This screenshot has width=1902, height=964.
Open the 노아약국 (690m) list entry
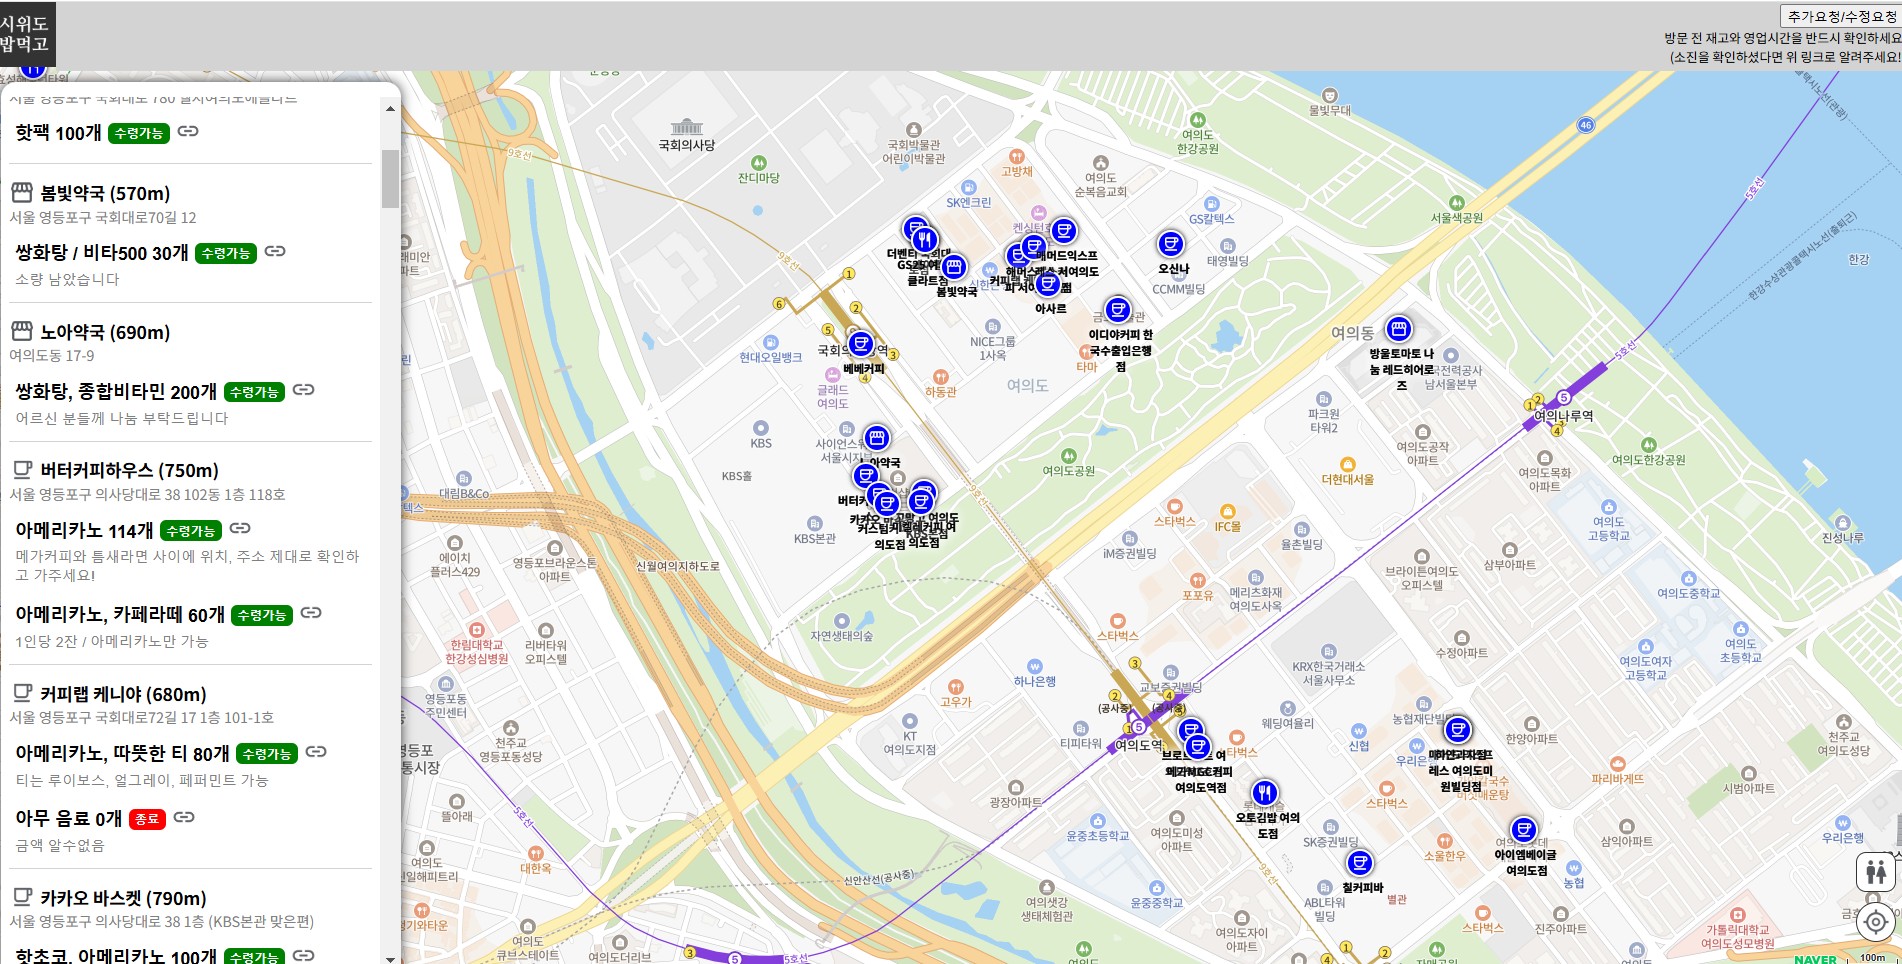[x=105, y=332]
